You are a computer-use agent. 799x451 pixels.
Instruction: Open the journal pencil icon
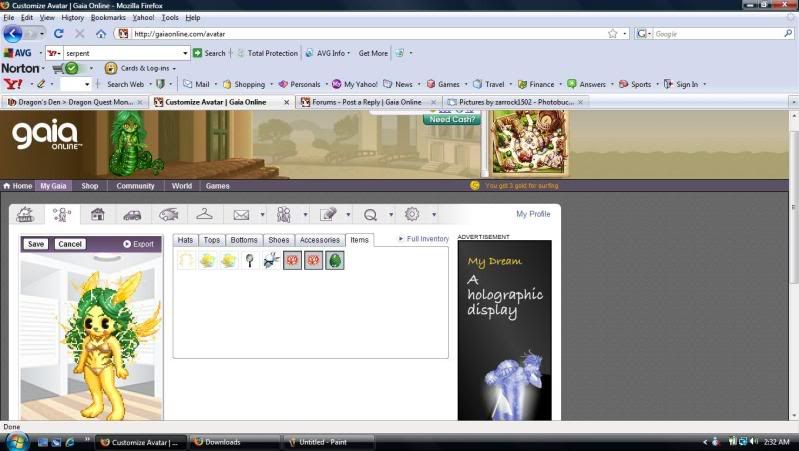click(x=328, y=215)
